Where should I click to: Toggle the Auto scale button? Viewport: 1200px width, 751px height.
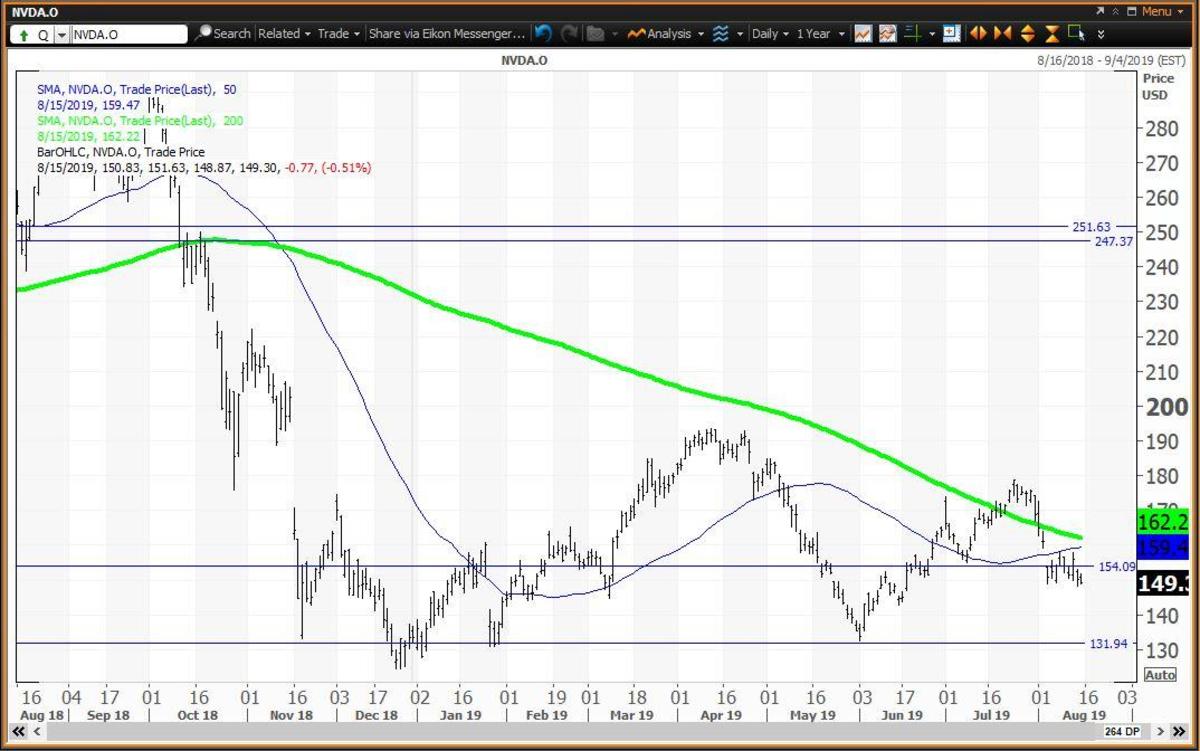pos(1159,675)
